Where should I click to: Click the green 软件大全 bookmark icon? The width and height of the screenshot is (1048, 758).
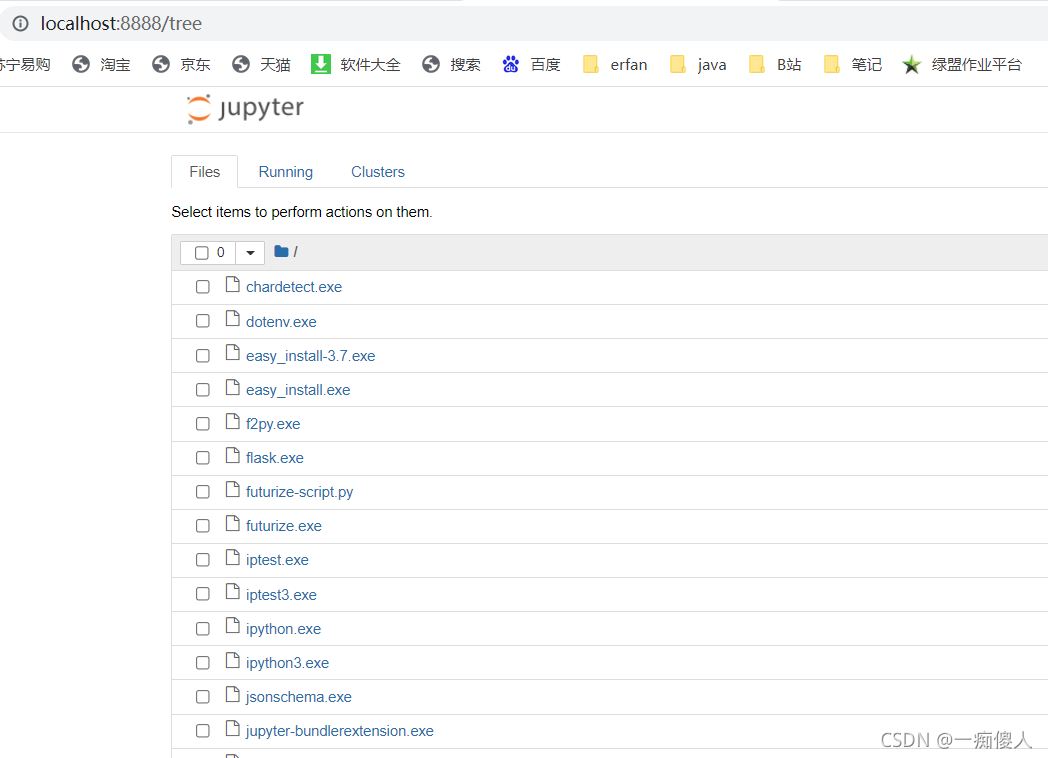pyautogui.click(x=320, y=63)
